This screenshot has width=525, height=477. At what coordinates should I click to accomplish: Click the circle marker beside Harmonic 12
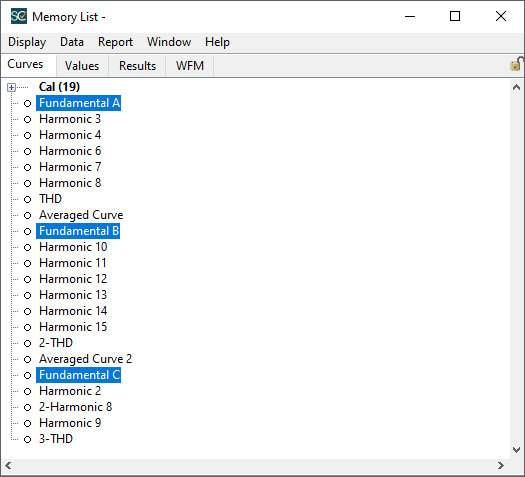[x=27, y=280]
